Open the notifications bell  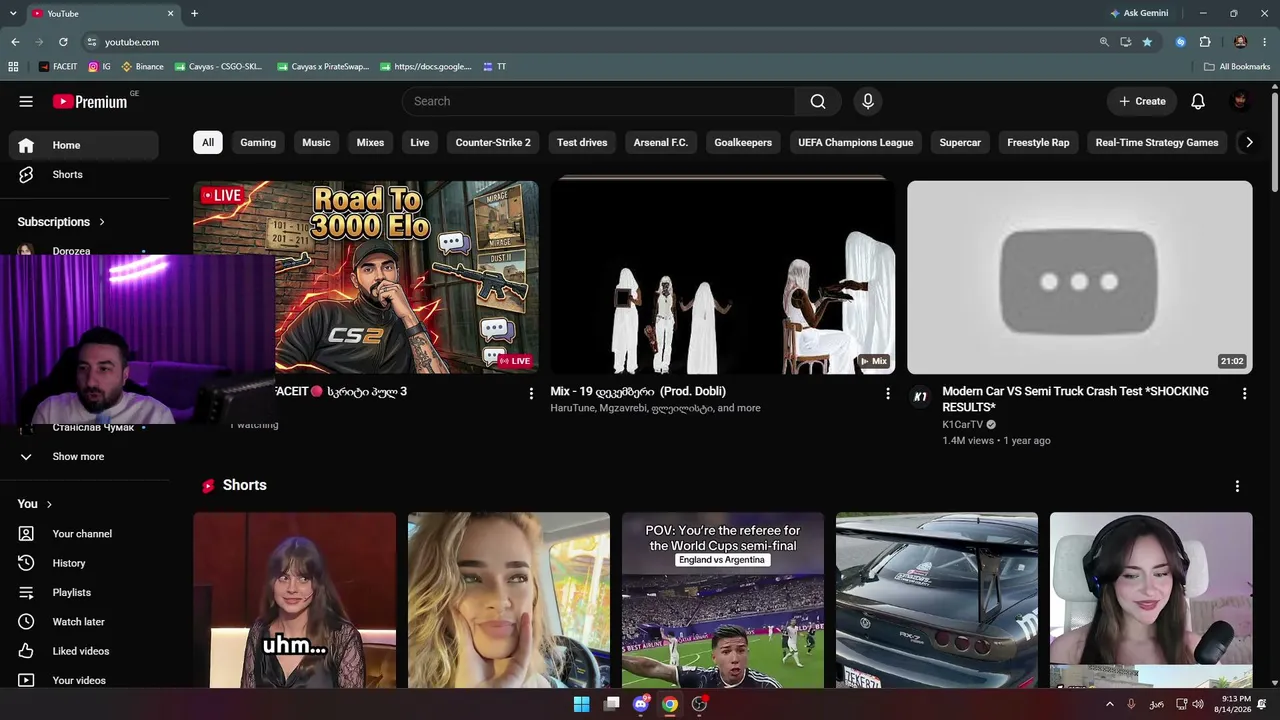[1198, 101]
